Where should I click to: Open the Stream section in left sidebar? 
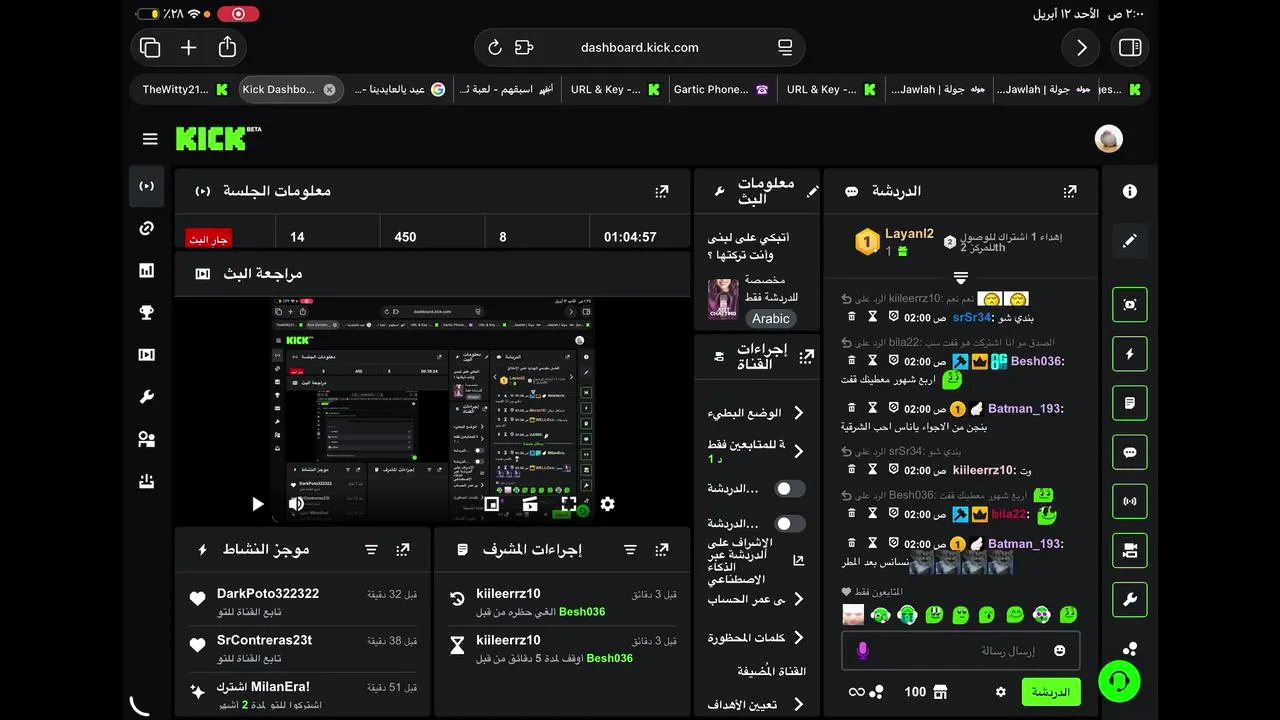pos(147,186)
